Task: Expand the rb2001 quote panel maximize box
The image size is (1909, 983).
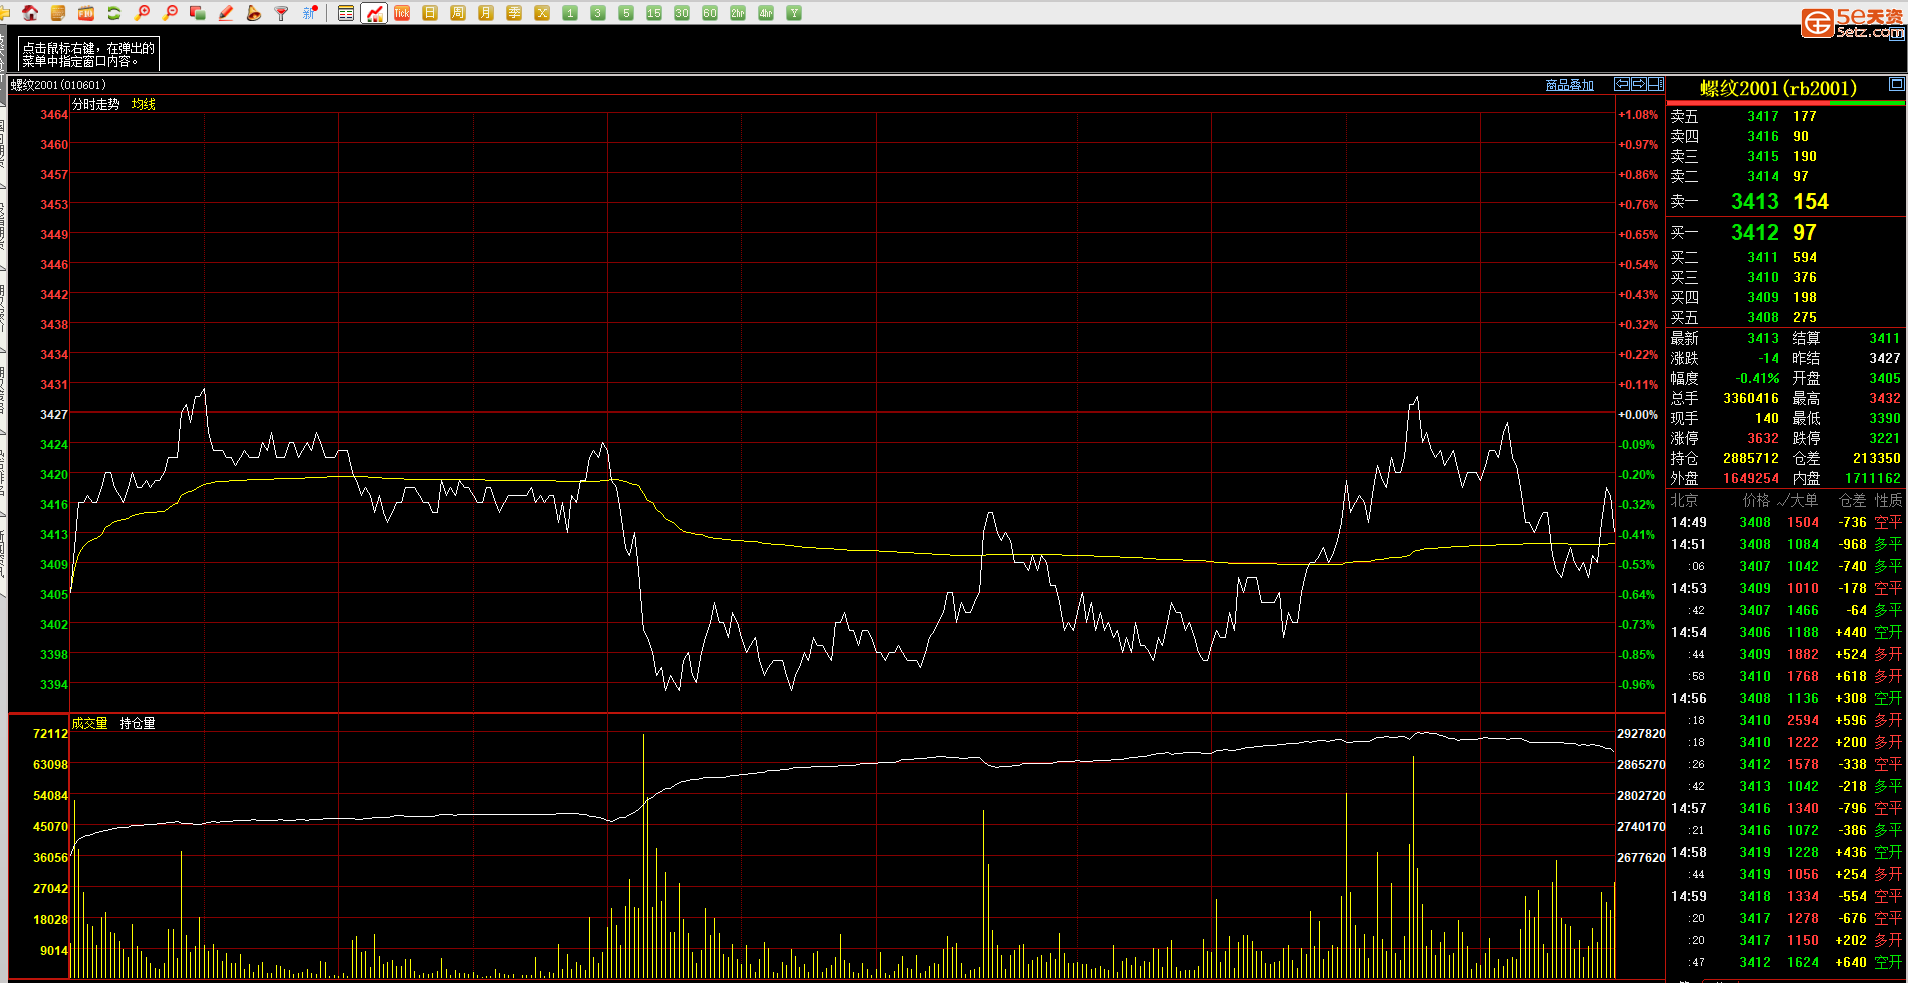Action: click(1896, 84)
